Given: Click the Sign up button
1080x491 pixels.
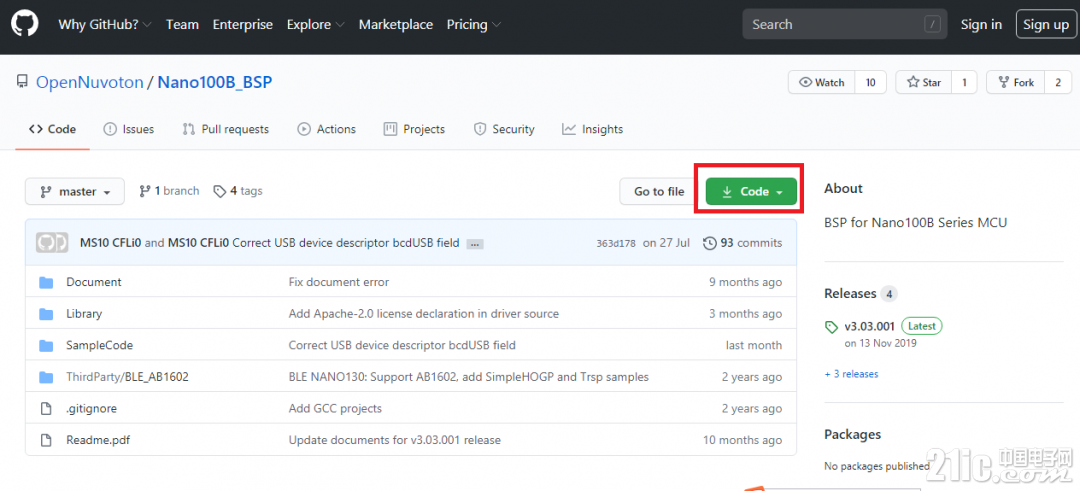Looking at the screenshot, I should point(1046,25).
